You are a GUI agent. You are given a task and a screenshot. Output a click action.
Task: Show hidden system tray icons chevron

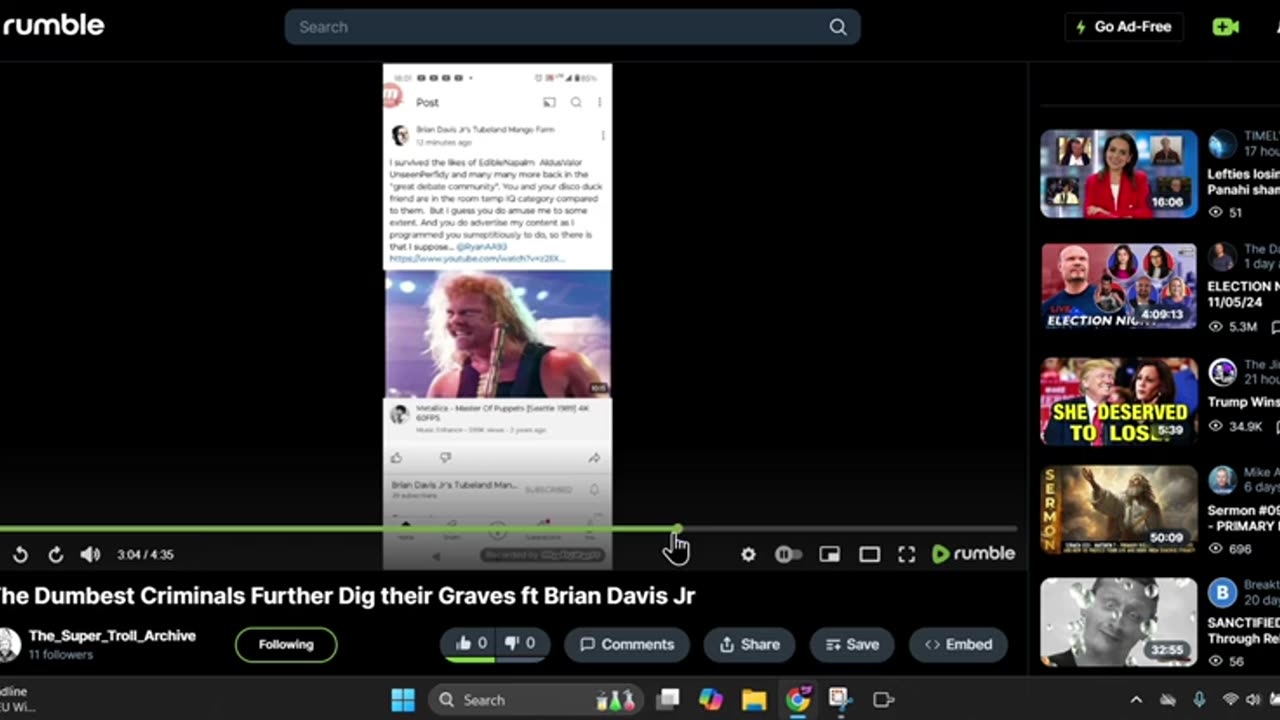coord(1136,700)
